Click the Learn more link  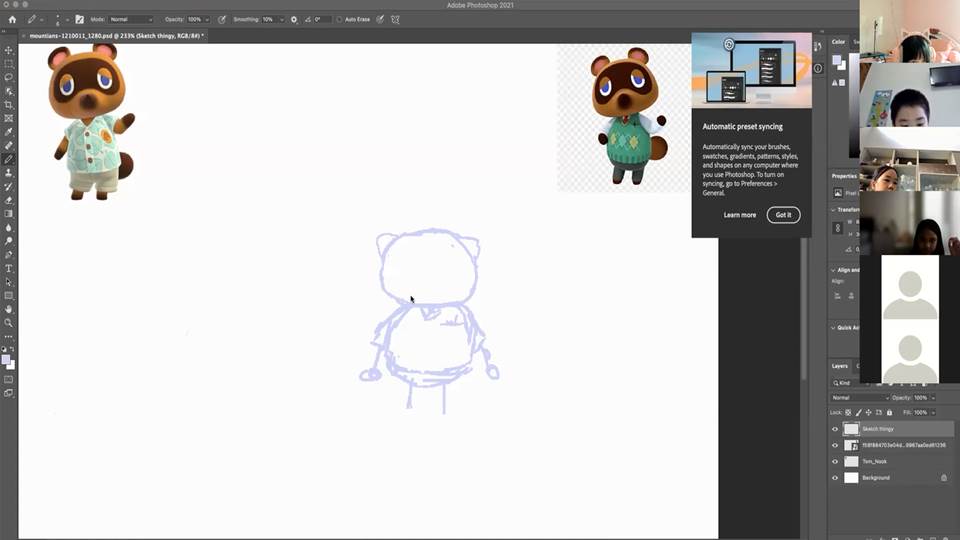pos(740,215)
